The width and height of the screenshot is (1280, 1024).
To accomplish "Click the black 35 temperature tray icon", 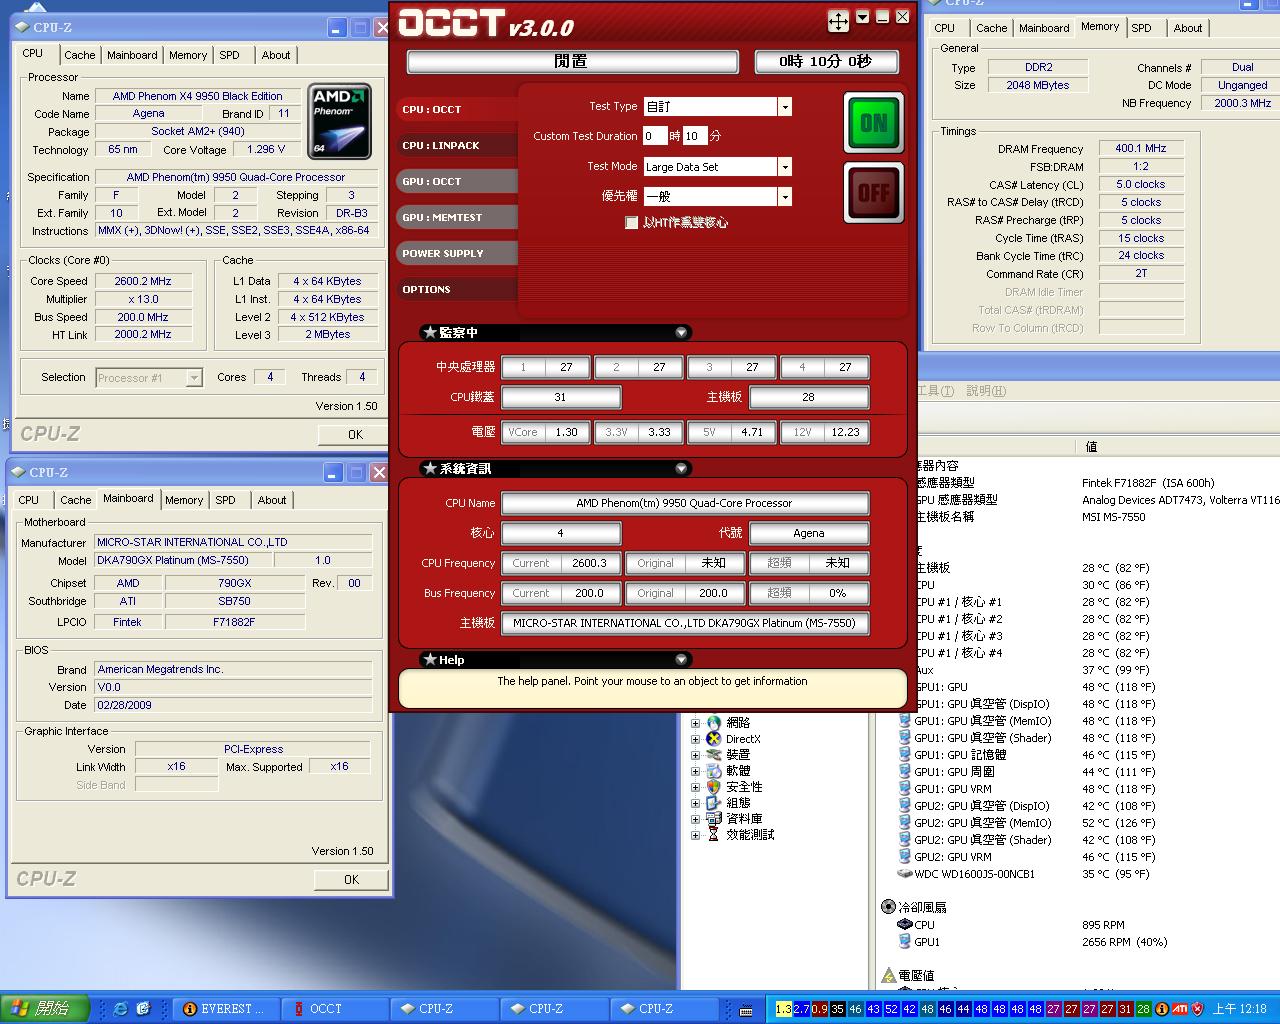I will (838, 1009).
